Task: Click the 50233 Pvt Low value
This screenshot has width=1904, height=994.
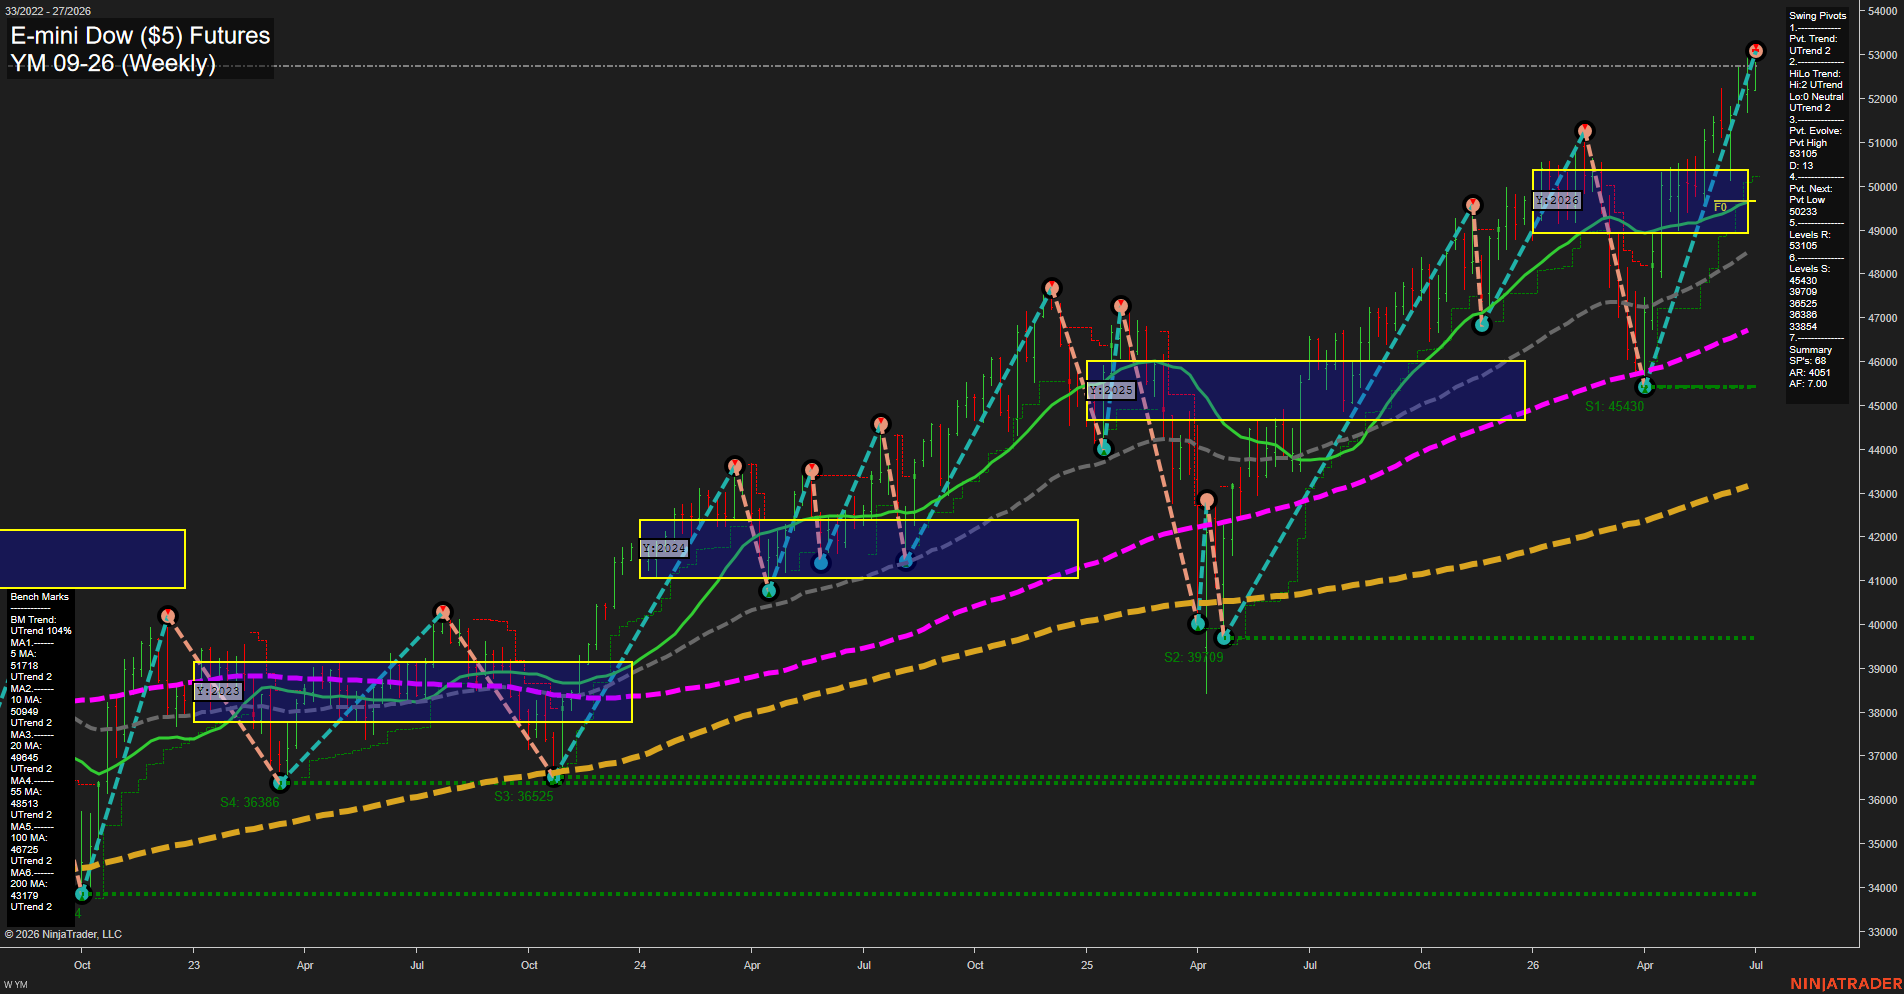Action: (x=1803, y=212)
